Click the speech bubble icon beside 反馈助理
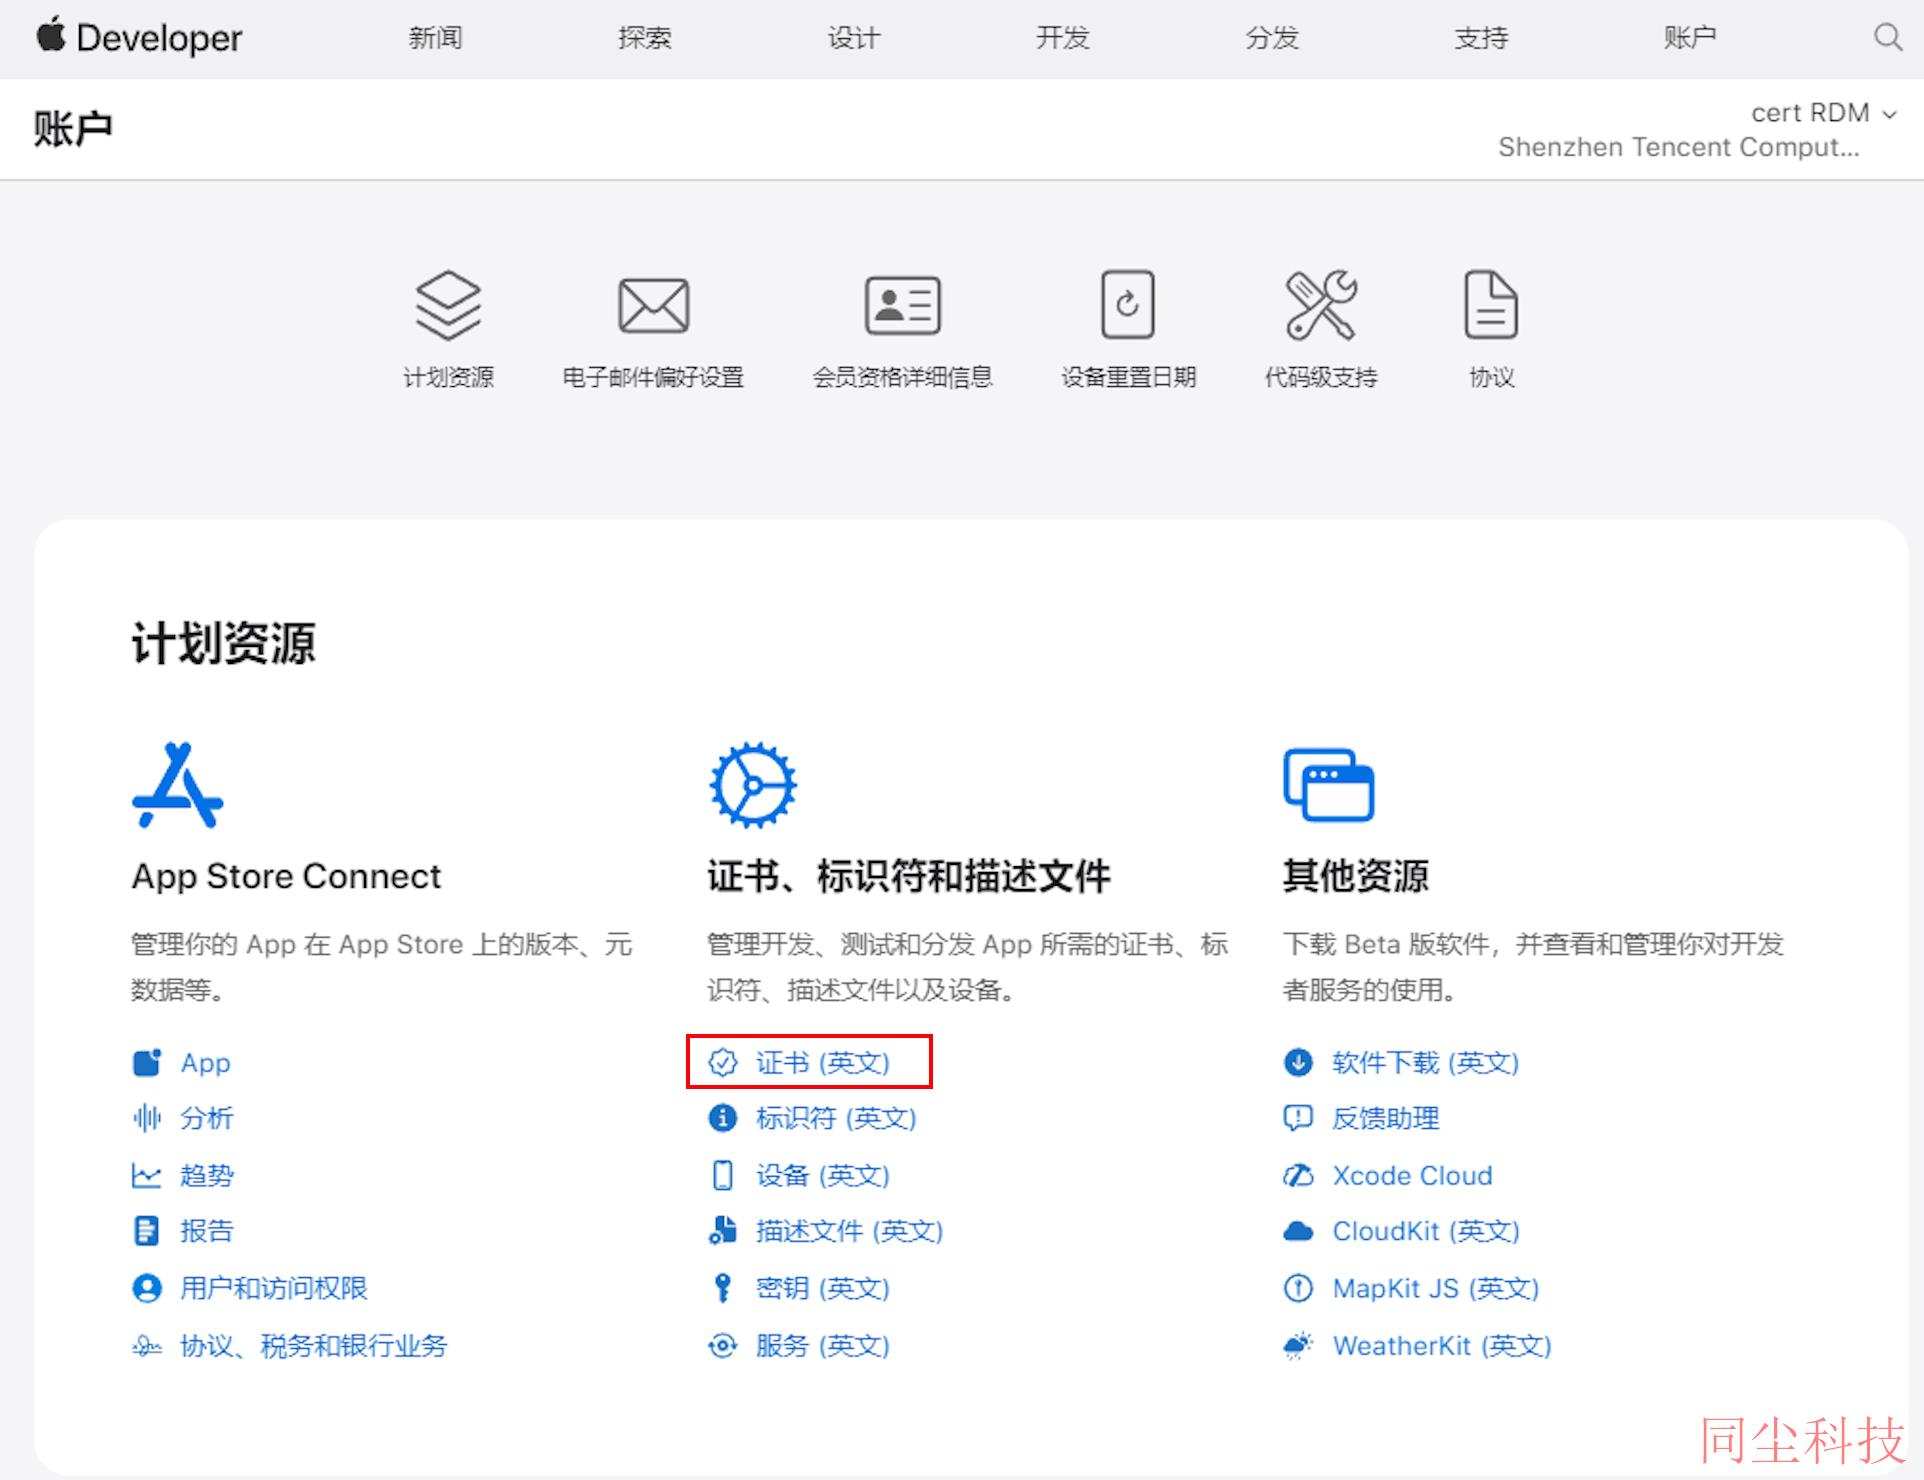Screen dimensions: 1924x1480 [x=1298, y=1118]
